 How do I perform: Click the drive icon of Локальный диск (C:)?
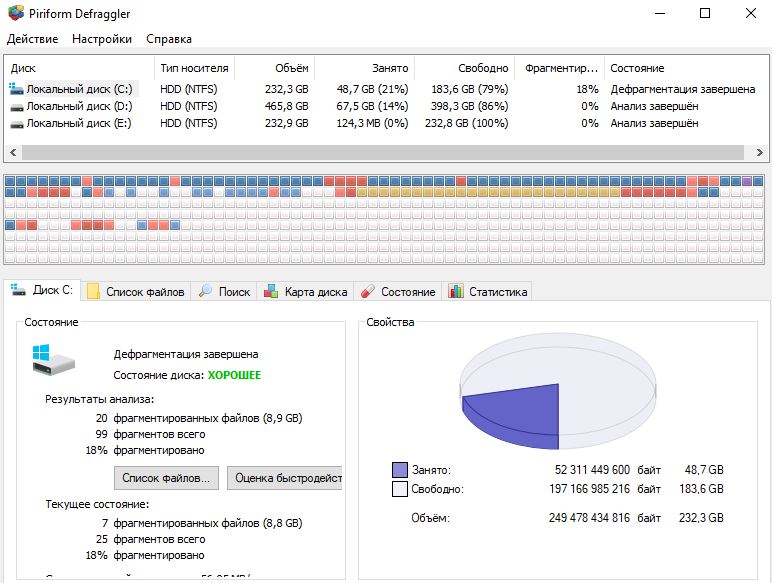click(x=16, y=89)
